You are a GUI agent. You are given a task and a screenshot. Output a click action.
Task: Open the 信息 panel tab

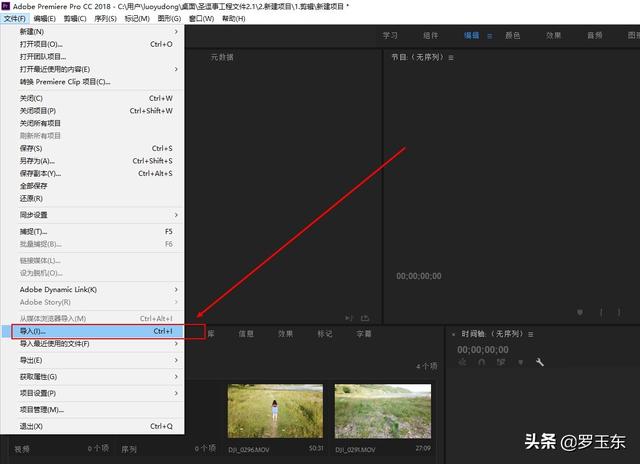click(x=246, y=334)
